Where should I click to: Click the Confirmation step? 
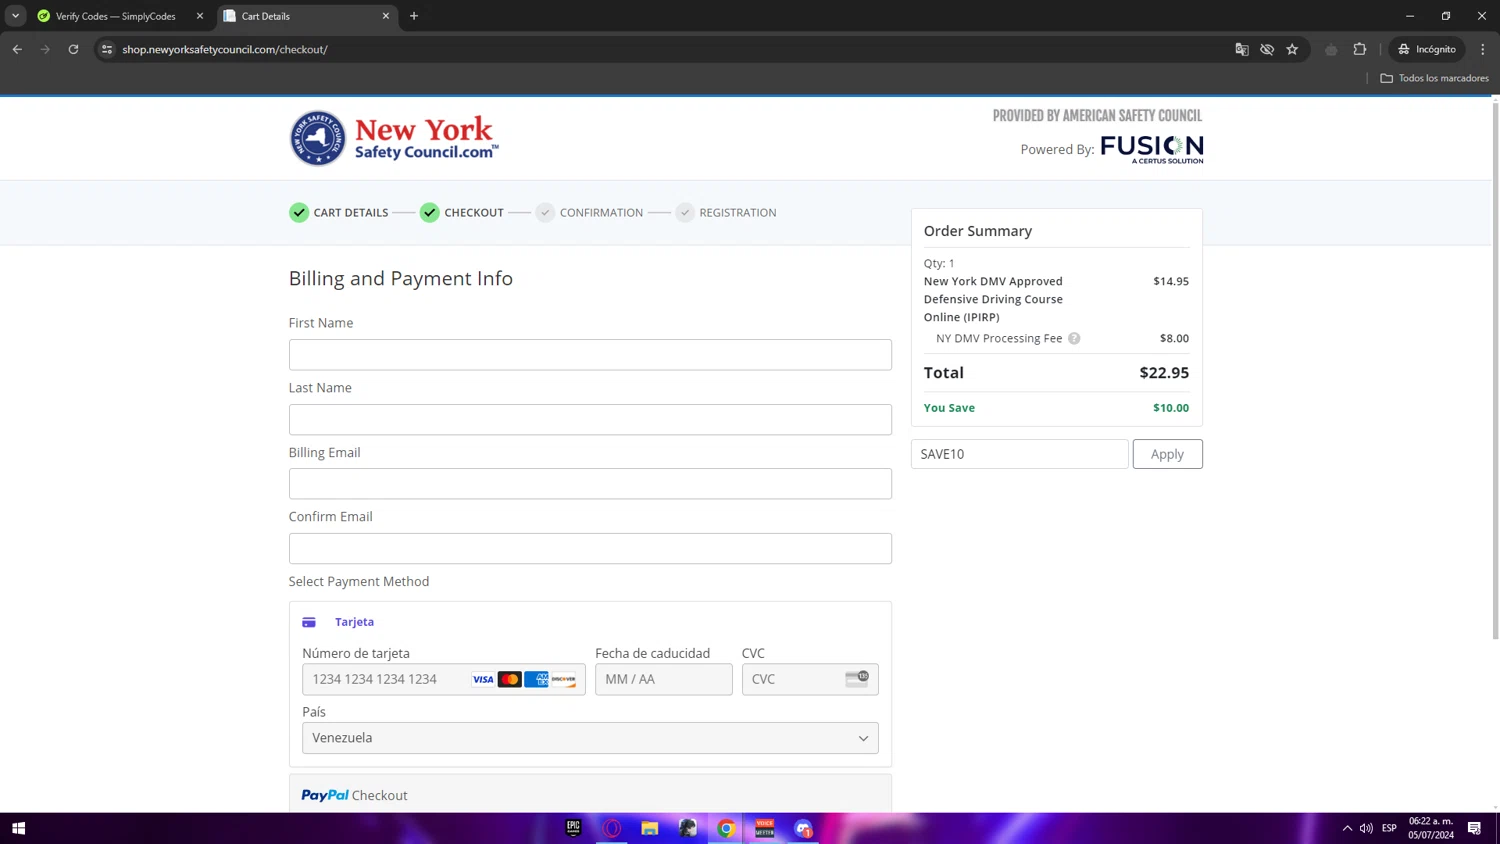(x=601, y=213)
